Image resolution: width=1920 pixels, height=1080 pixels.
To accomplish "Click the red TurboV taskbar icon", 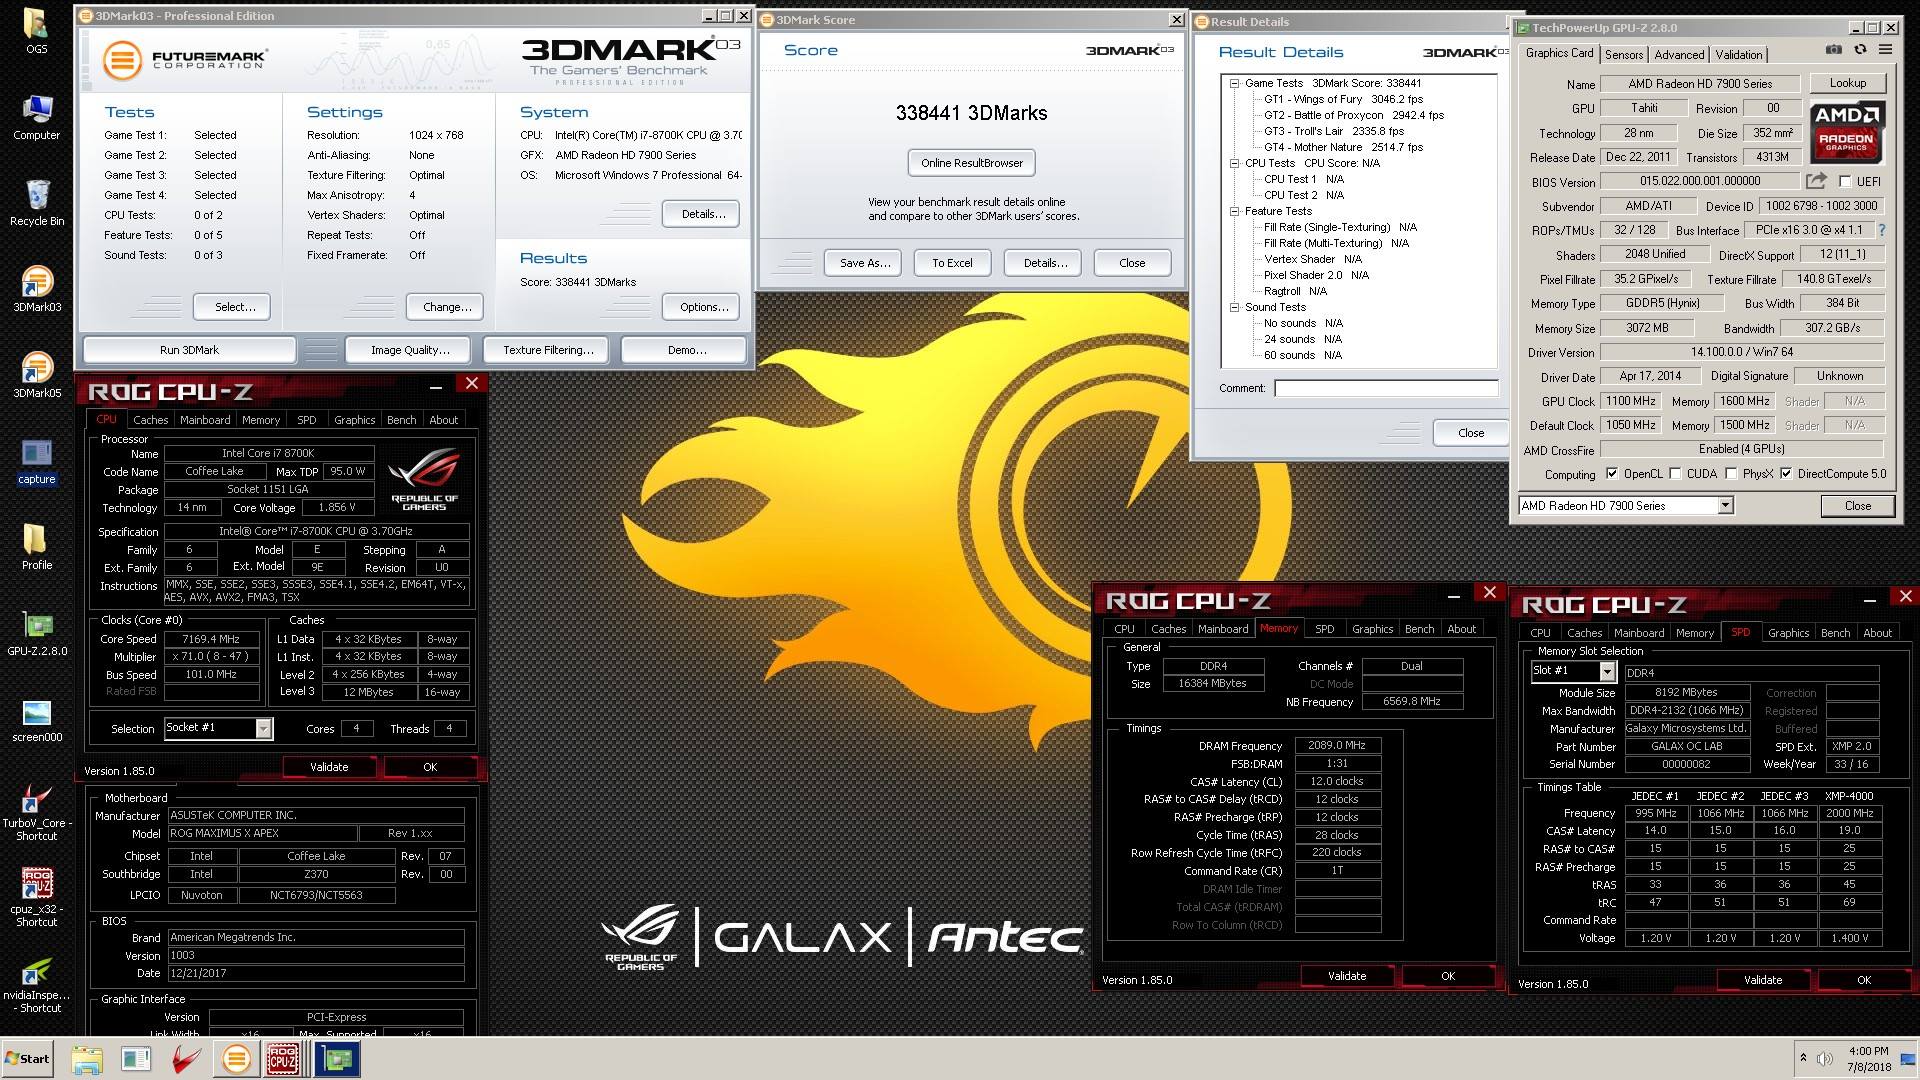I will pyautogui.click(x=186, y=1059).
